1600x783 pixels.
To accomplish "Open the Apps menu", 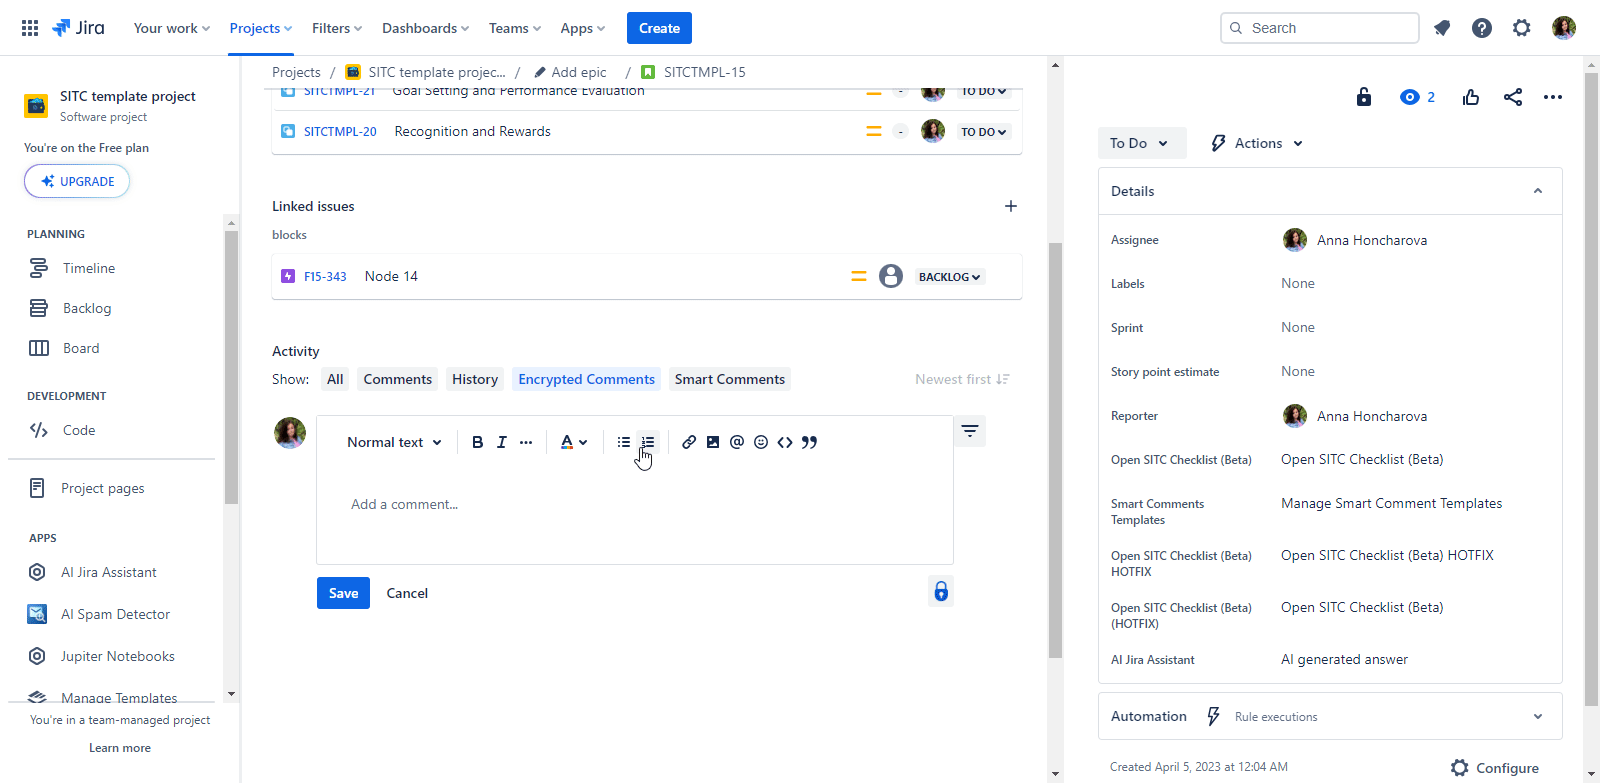I will click(x=583, y=28).
